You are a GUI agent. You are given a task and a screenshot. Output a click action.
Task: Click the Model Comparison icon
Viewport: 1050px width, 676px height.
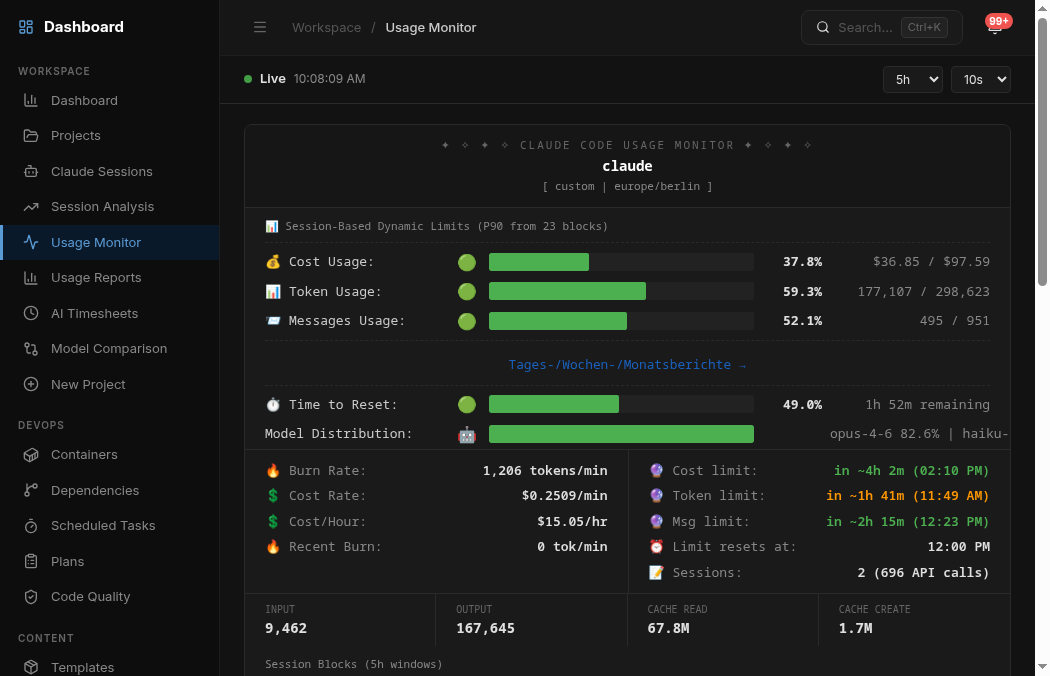[x=31, y=348]
